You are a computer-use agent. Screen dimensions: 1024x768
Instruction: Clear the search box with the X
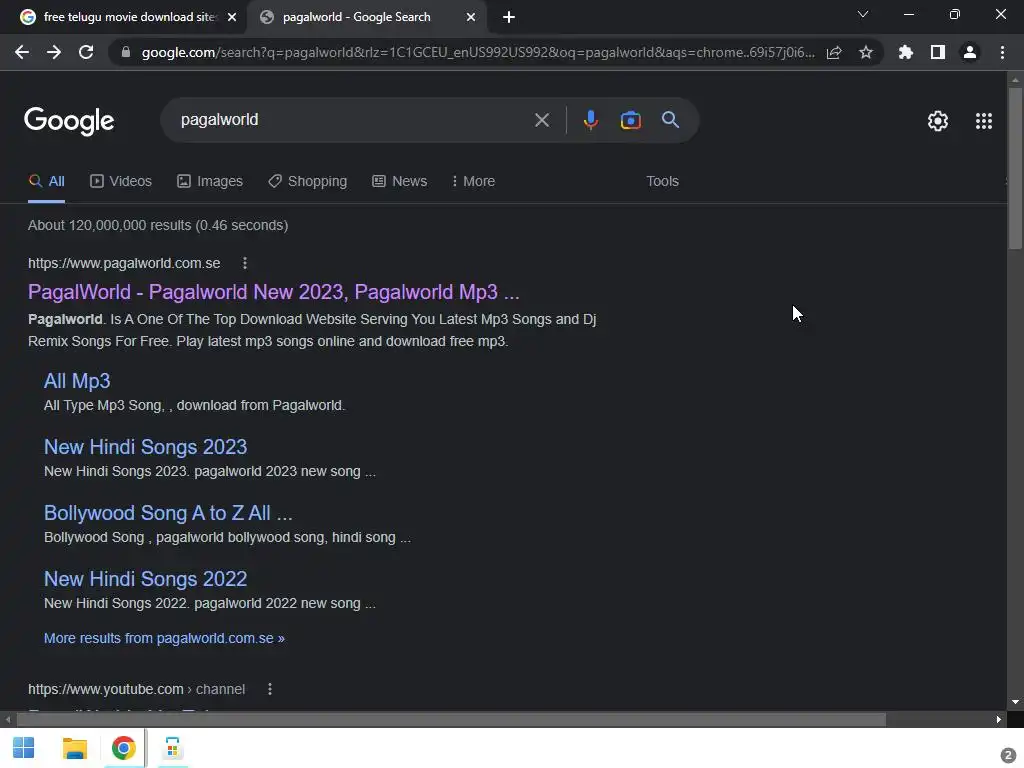click(542, 120)
